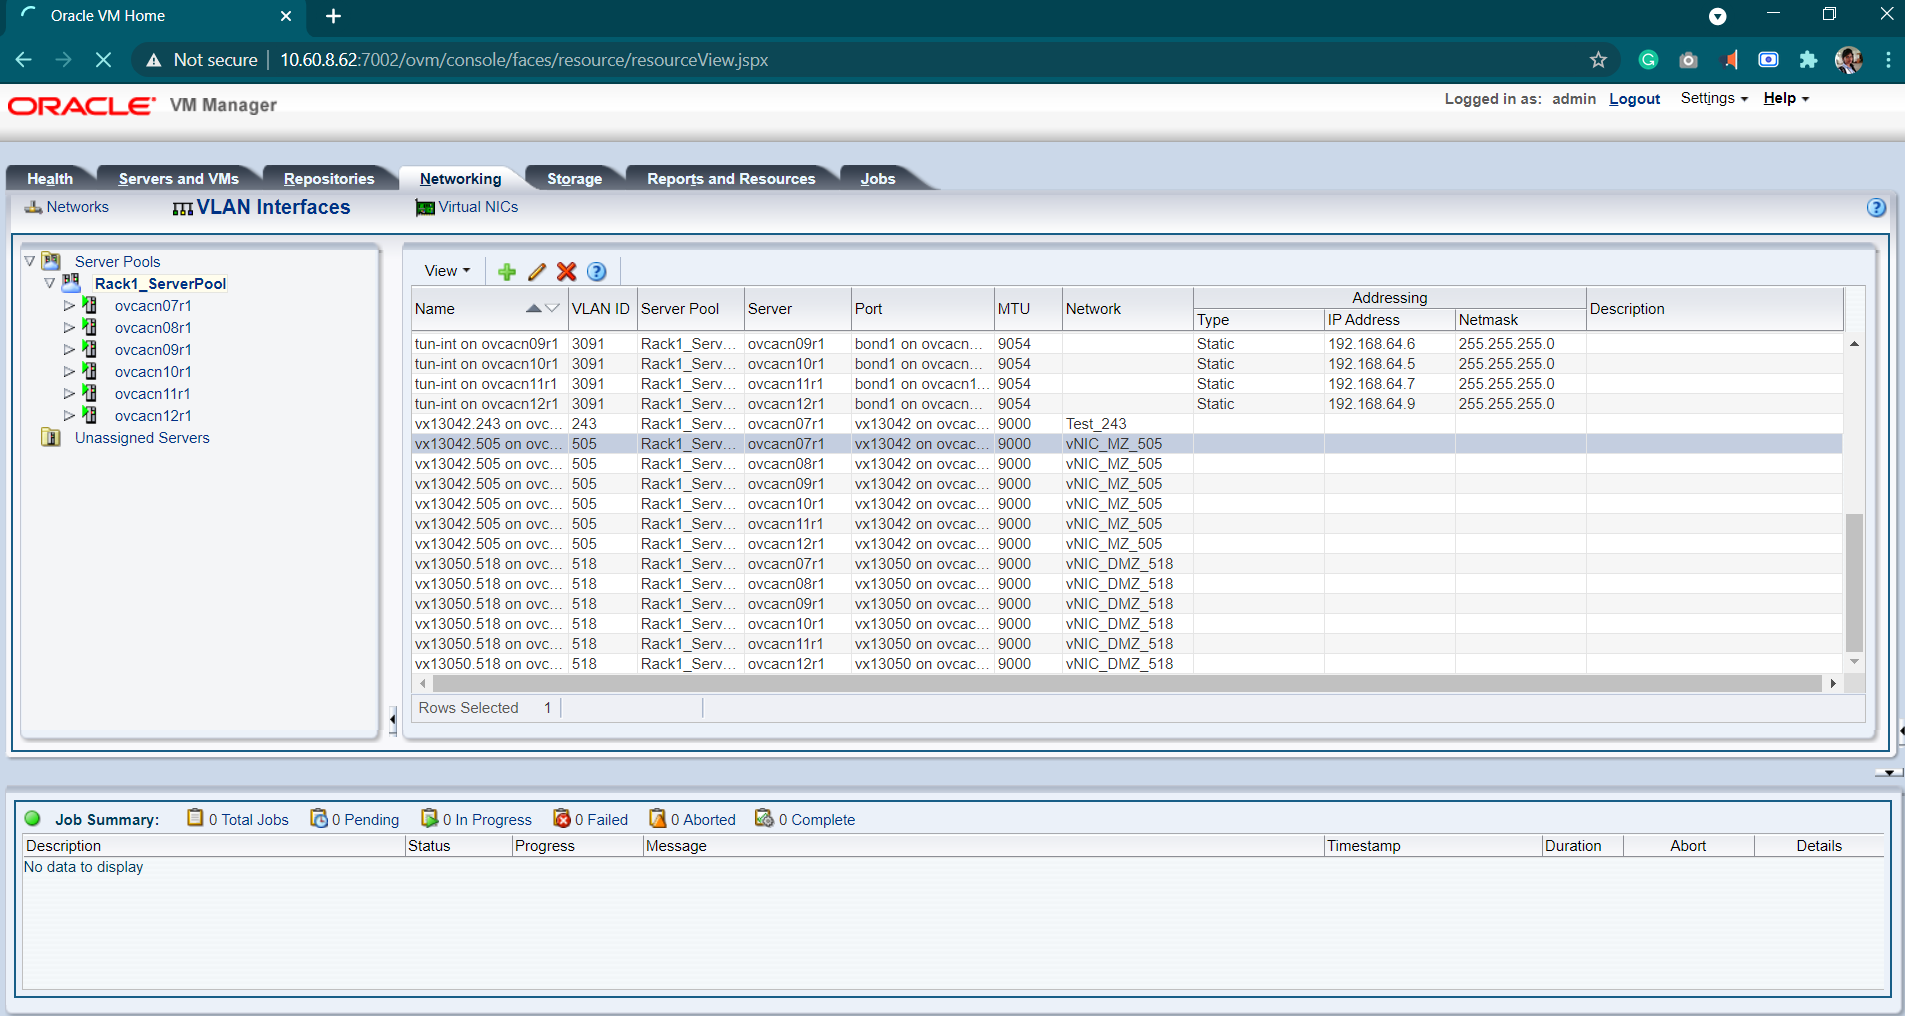This screenshot has height=1016, width=1905.
Task: Collapse the Rack1_ServerPool tree node
Action: point(50,283)
